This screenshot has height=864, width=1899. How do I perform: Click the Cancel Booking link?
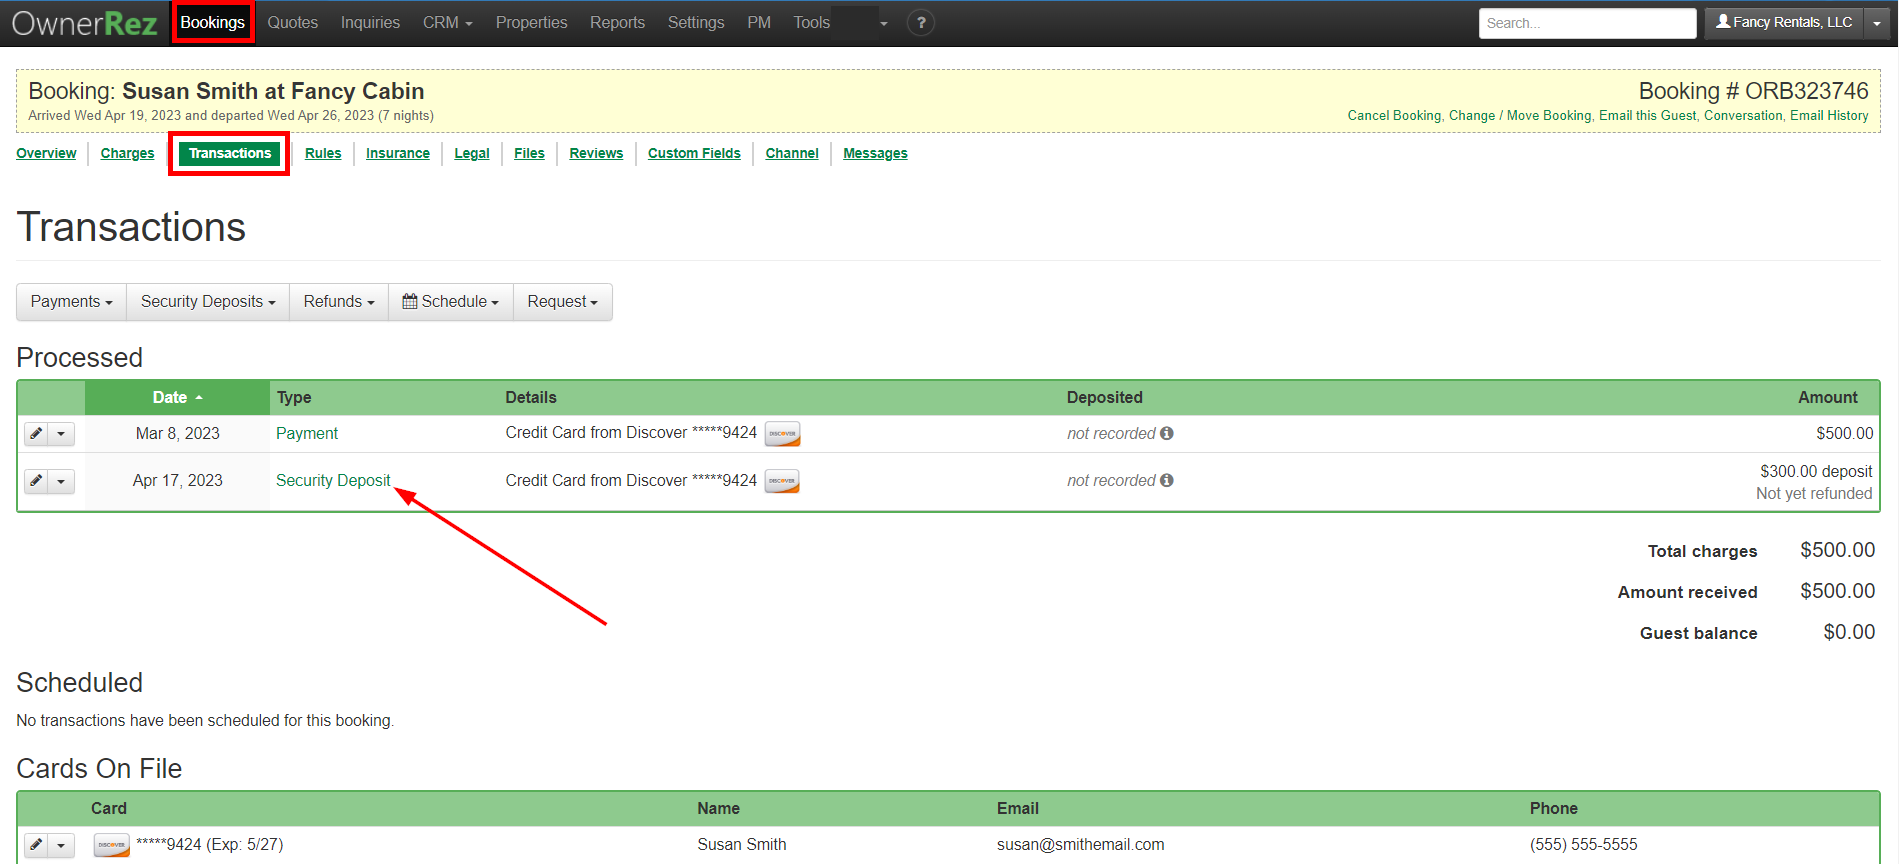coord(1393,116)
